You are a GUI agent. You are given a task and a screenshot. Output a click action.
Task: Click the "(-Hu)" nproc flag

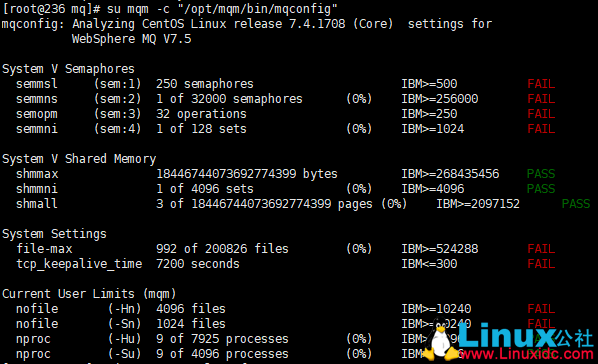coord(124,339)
